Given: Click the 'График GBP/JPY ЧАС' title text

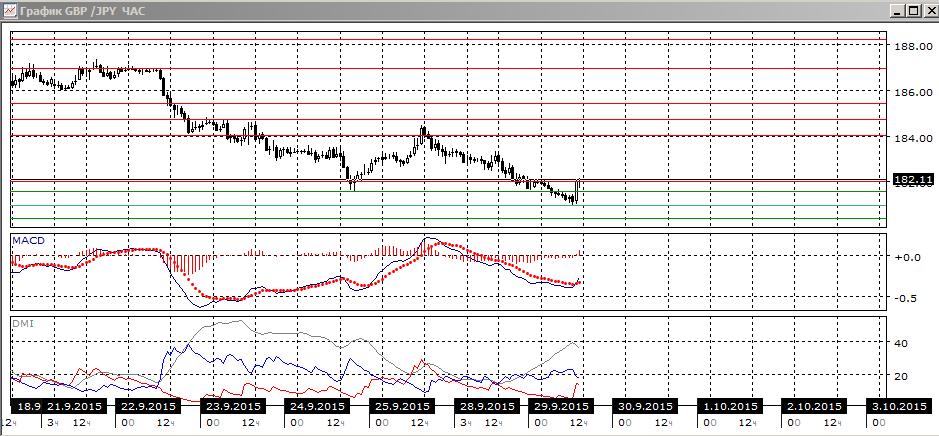Looking at the screenshot, I should pos(82,11).
